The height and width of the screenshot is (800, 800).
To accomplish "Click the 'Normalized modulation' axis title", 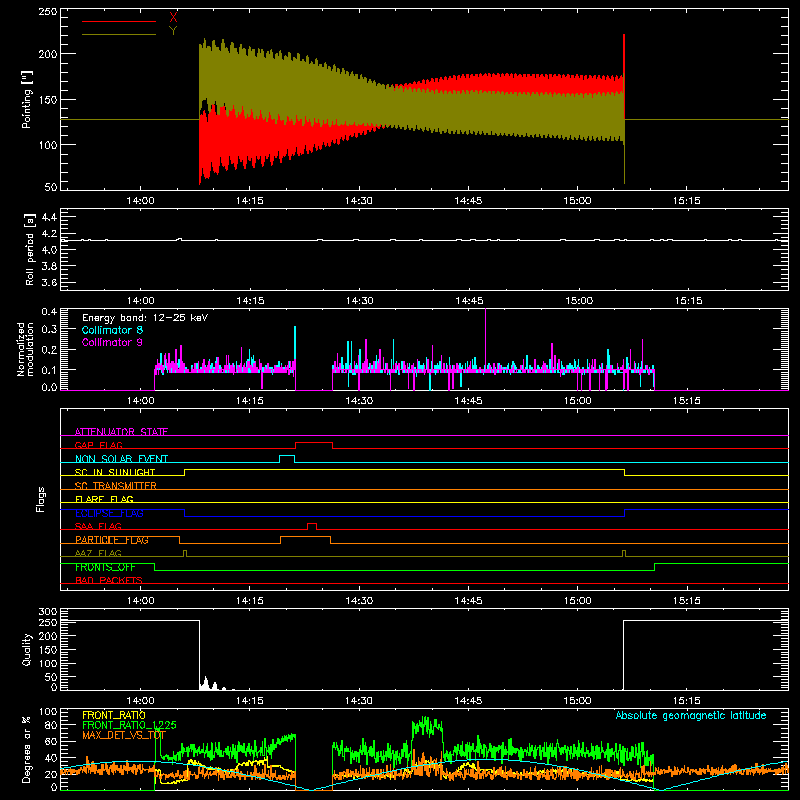I will [25, 349].
